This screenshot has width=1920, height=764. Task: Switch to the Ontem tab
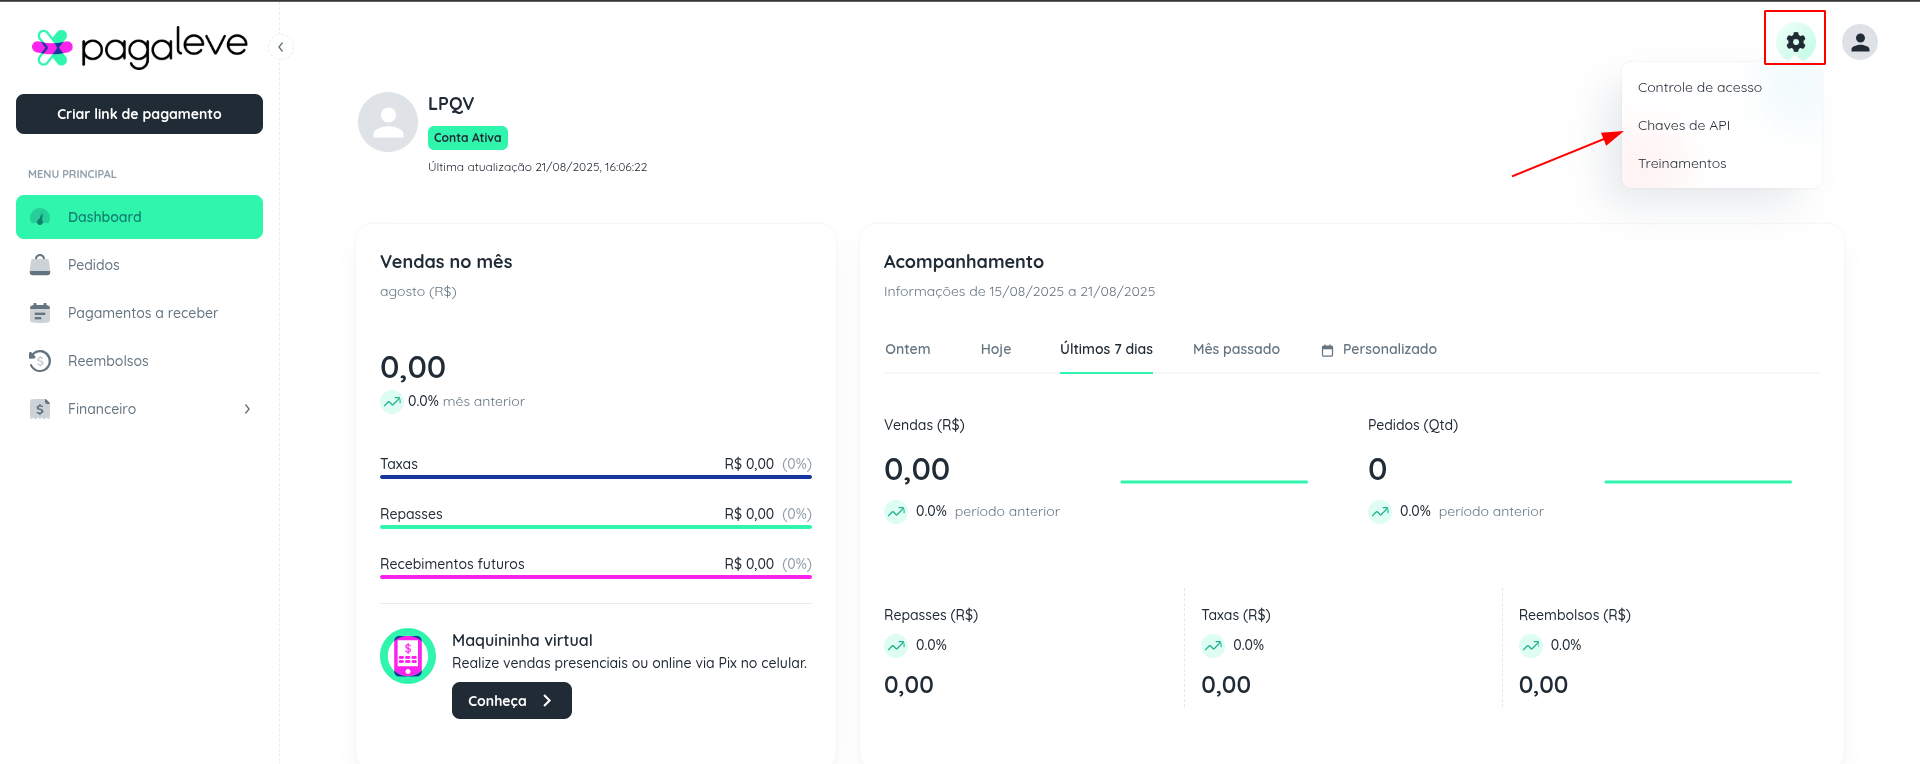pos(907,349)
